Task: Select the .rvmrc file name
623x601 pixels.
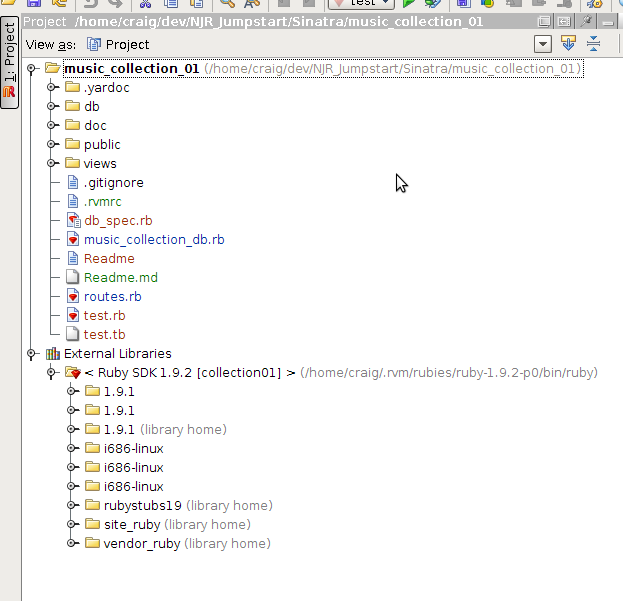Action: click(x=103, y=202)
